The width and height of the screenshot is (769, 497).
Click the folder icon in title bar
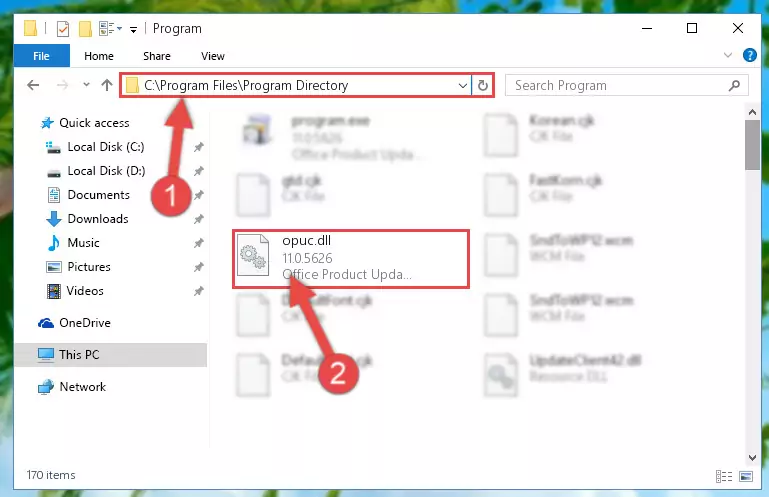pos(30,28)
